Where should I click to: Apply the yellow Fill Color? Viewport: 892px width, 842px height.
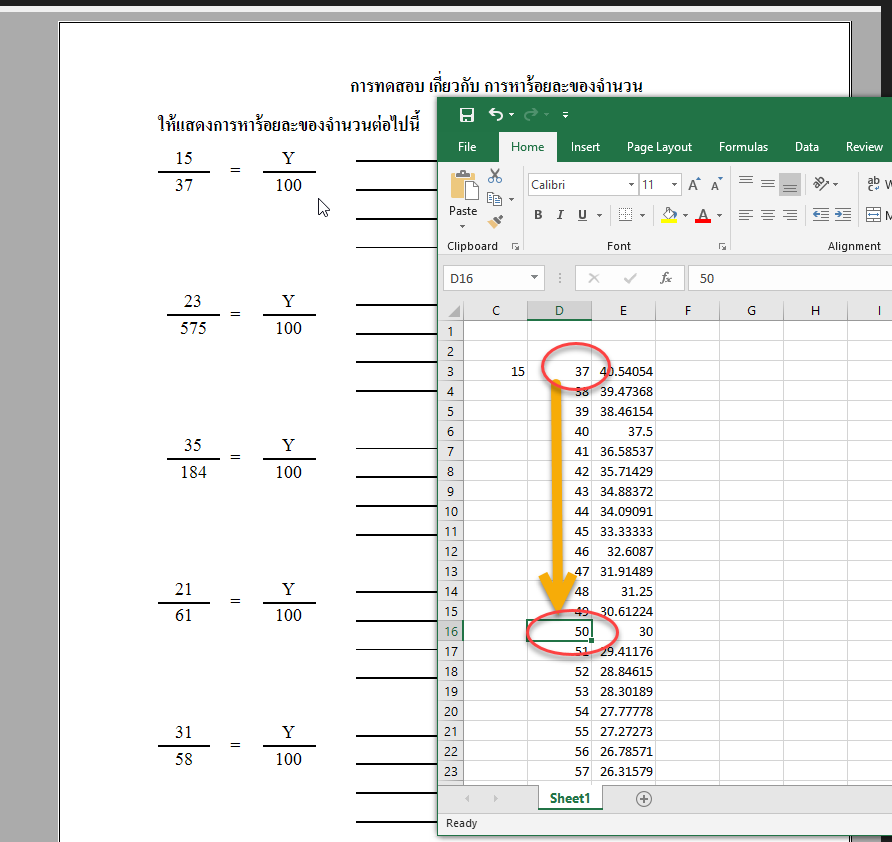(x=670, y=215)
